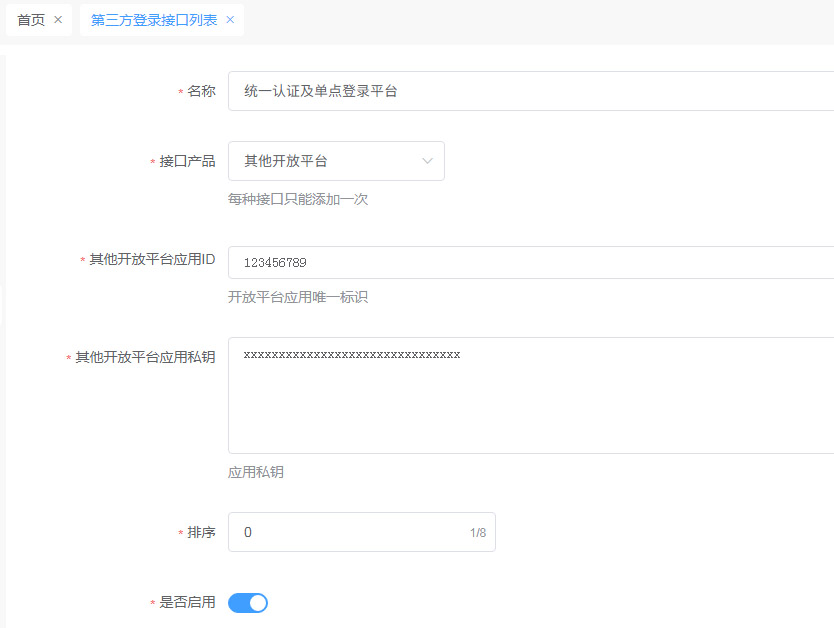The image size is (834, 628).
Task: Click the 接口产品 field label
Action: pyautogui.click(x=187, y=161)
